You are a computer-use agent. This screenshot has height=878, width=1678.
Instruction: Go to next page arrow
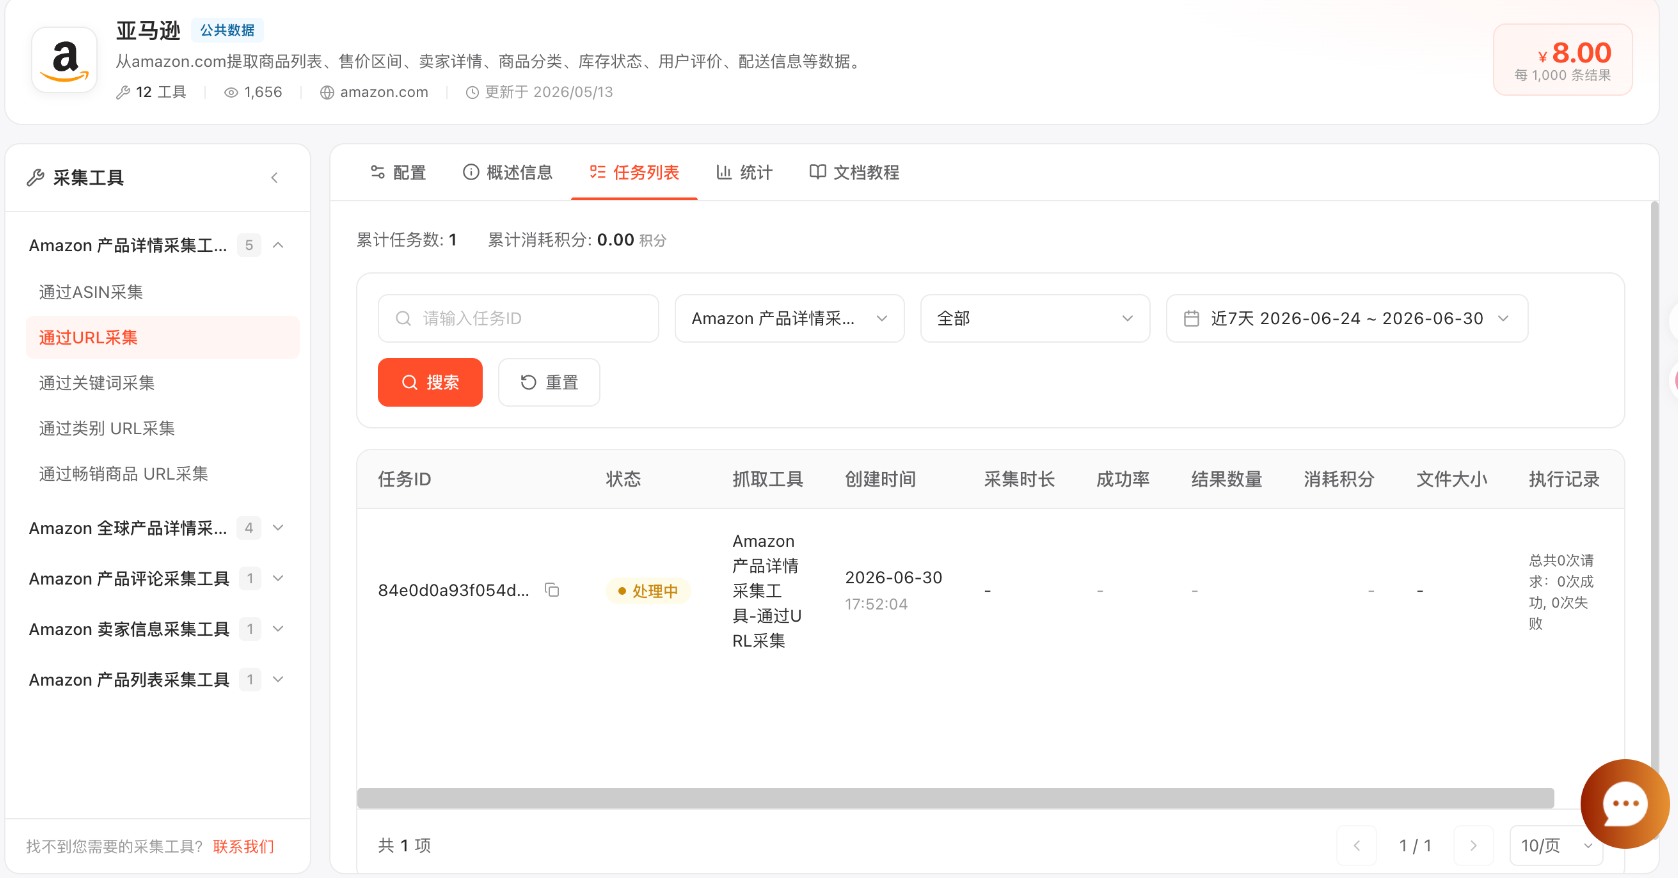pos(1473,846)
